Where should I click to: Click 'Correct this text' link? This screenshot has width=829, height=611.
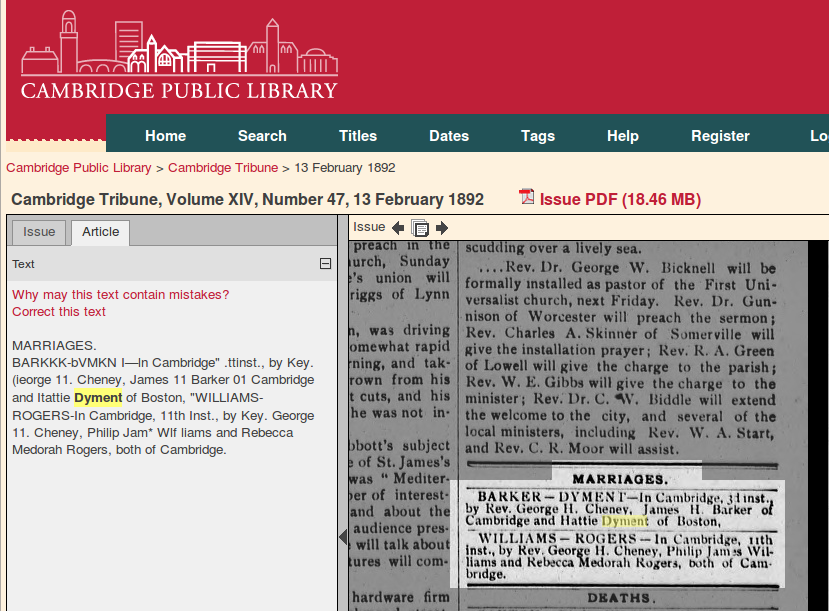click(59, 312)
